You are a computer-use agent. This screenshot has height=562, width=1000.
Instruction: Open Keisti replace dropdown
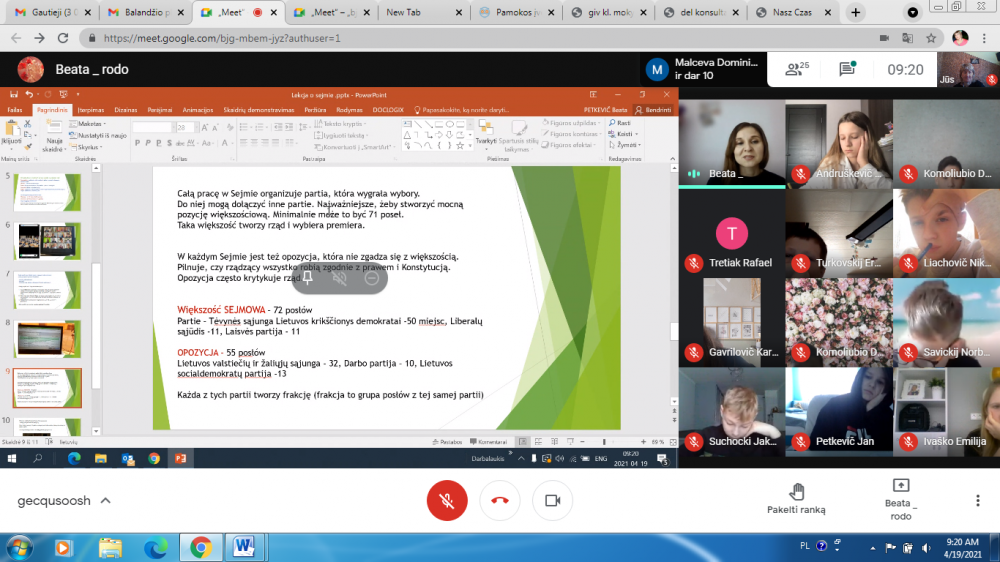(623, 134)
